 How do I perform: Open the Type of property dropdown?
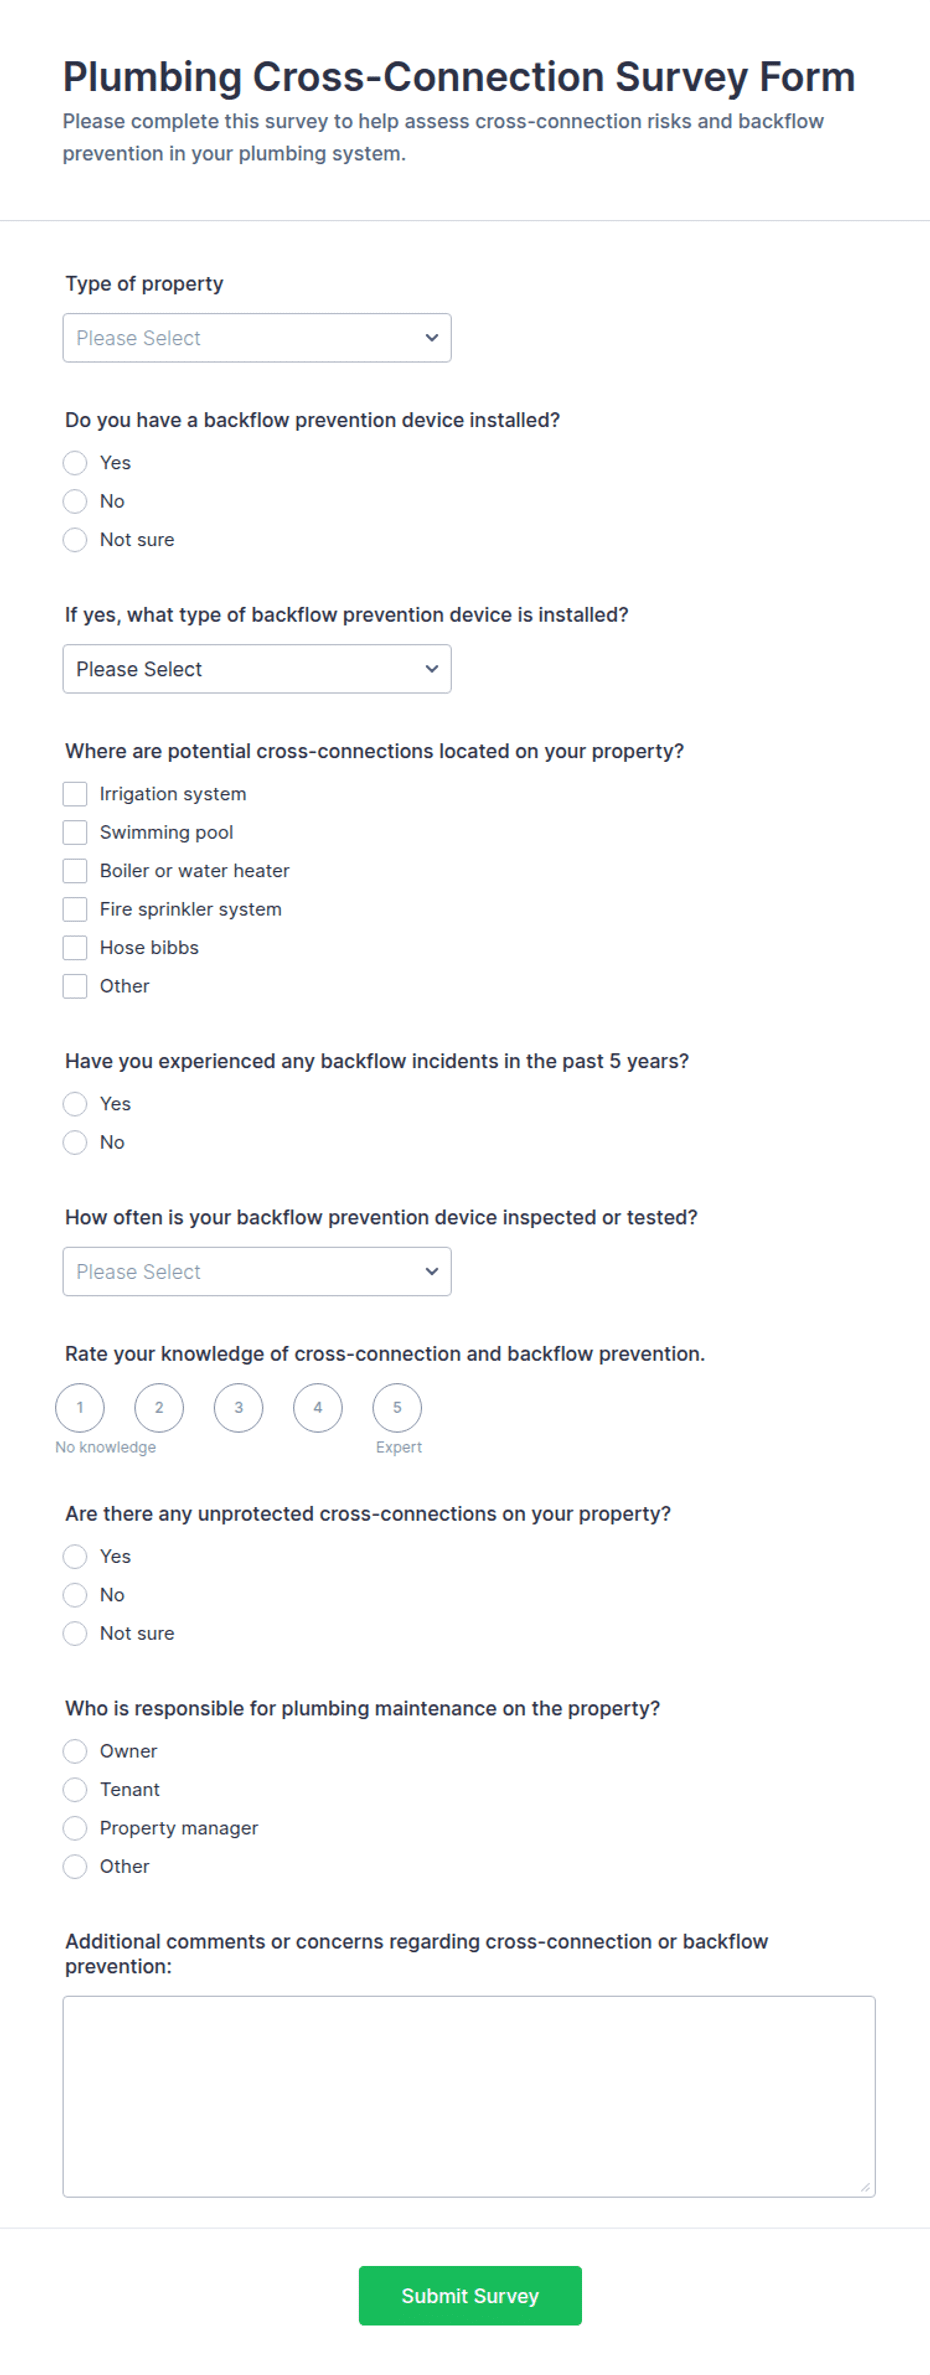pos(257,338)
